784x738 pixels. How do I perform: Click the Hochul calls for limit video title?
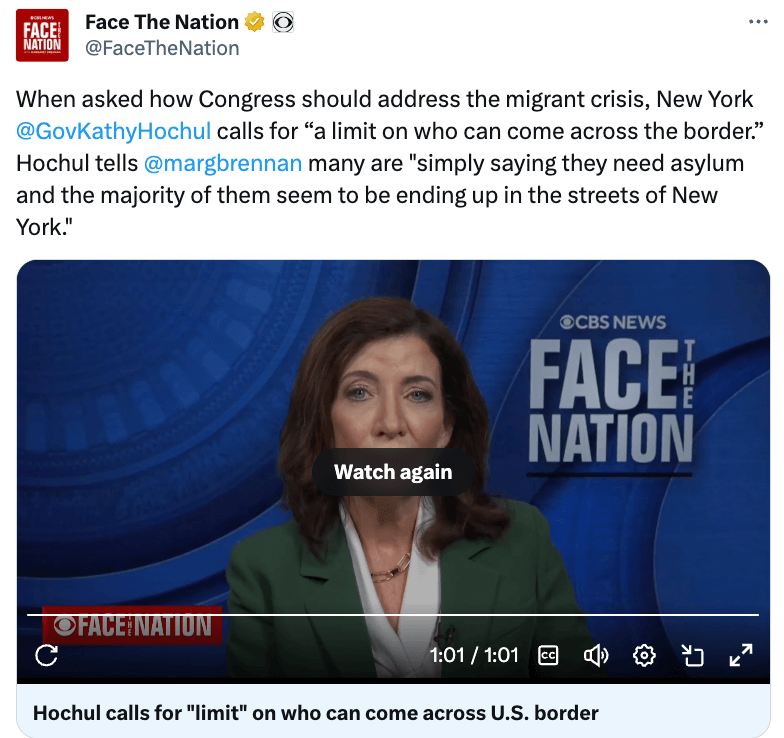click(x=316, y=713)
